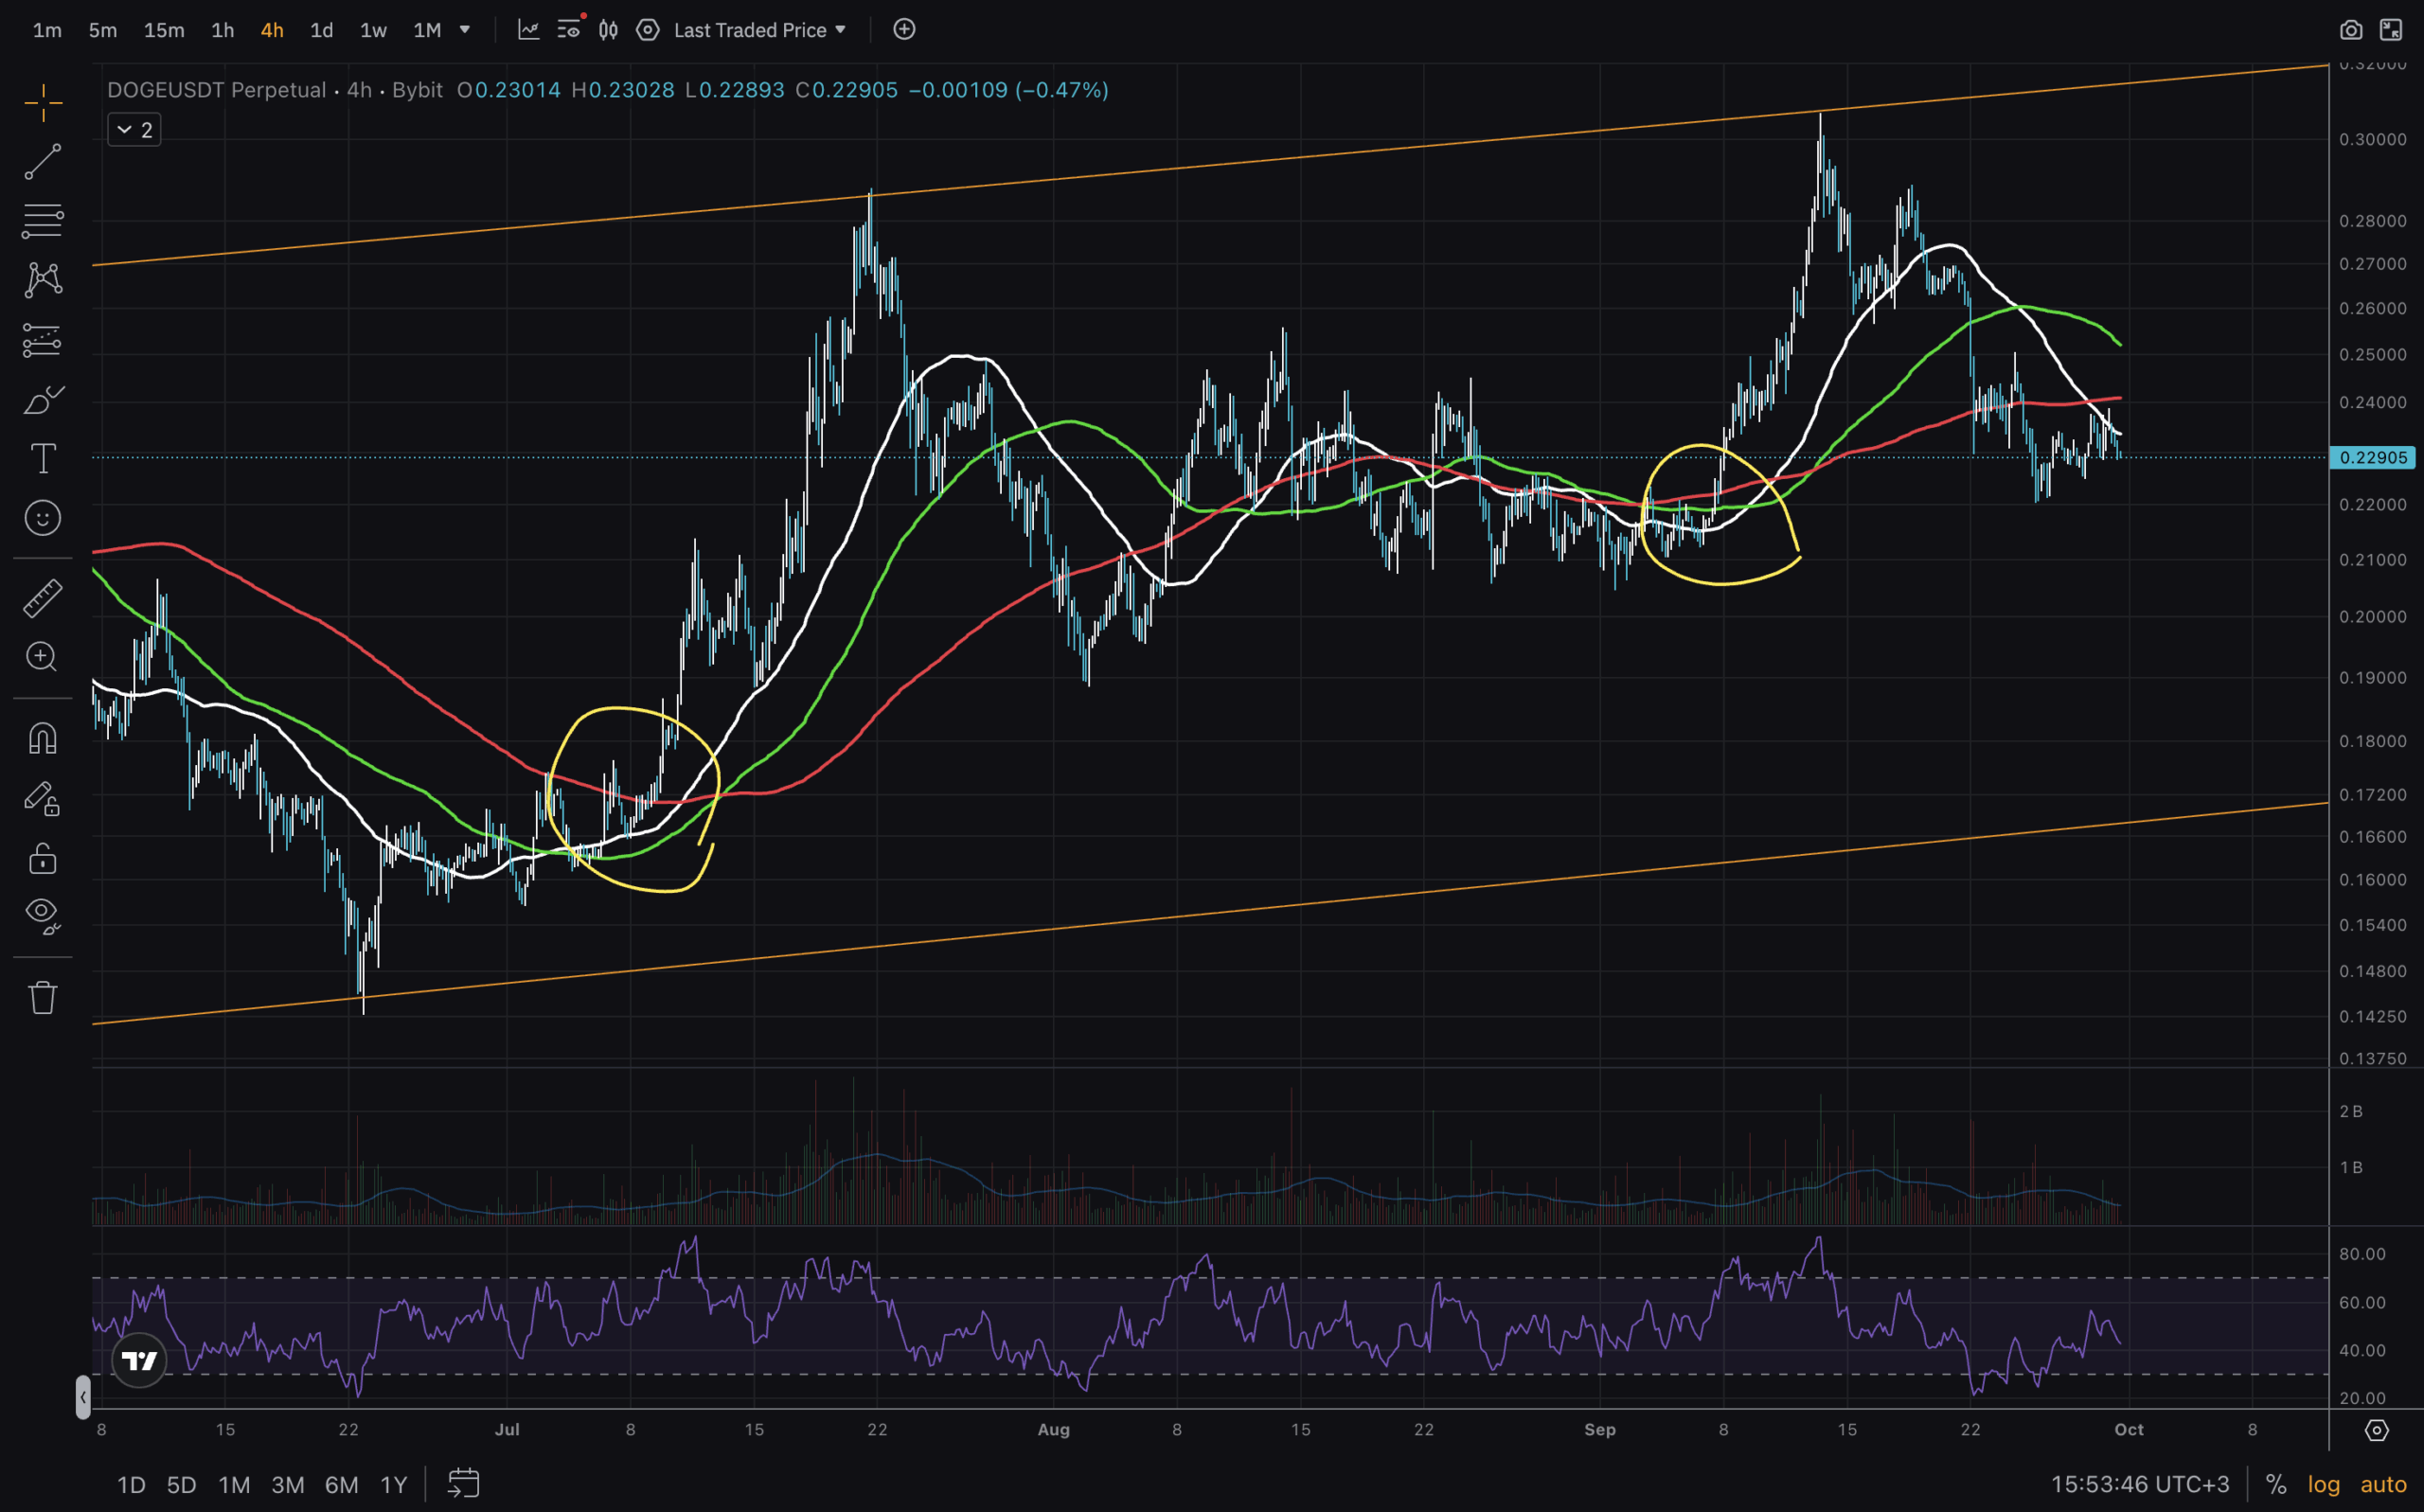This screenshot has width=2424, height=1512.
Task: Open the emoji icons tool
Action: coord(42,518)
